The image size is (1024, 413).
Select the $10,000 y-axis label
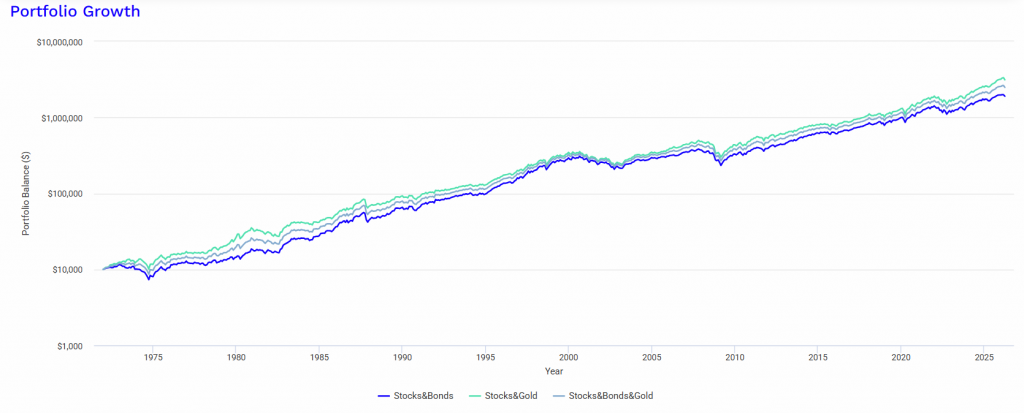click(x=66, y=270)
